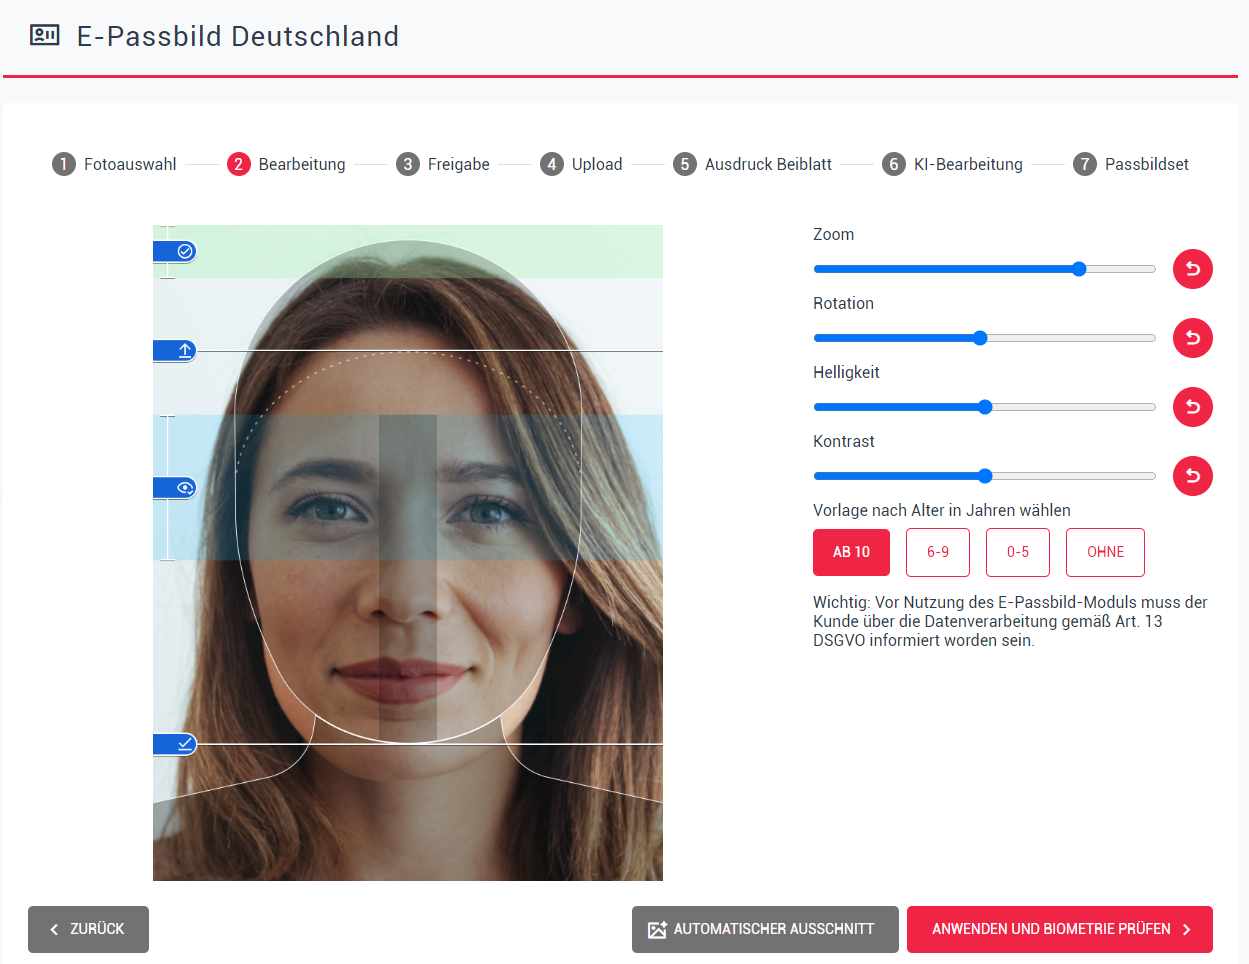The image size is (1249, 964).
Task: Click ANWENDEN UND BIOMETRIE PRÜFEN button
Action: (1060, 929)
